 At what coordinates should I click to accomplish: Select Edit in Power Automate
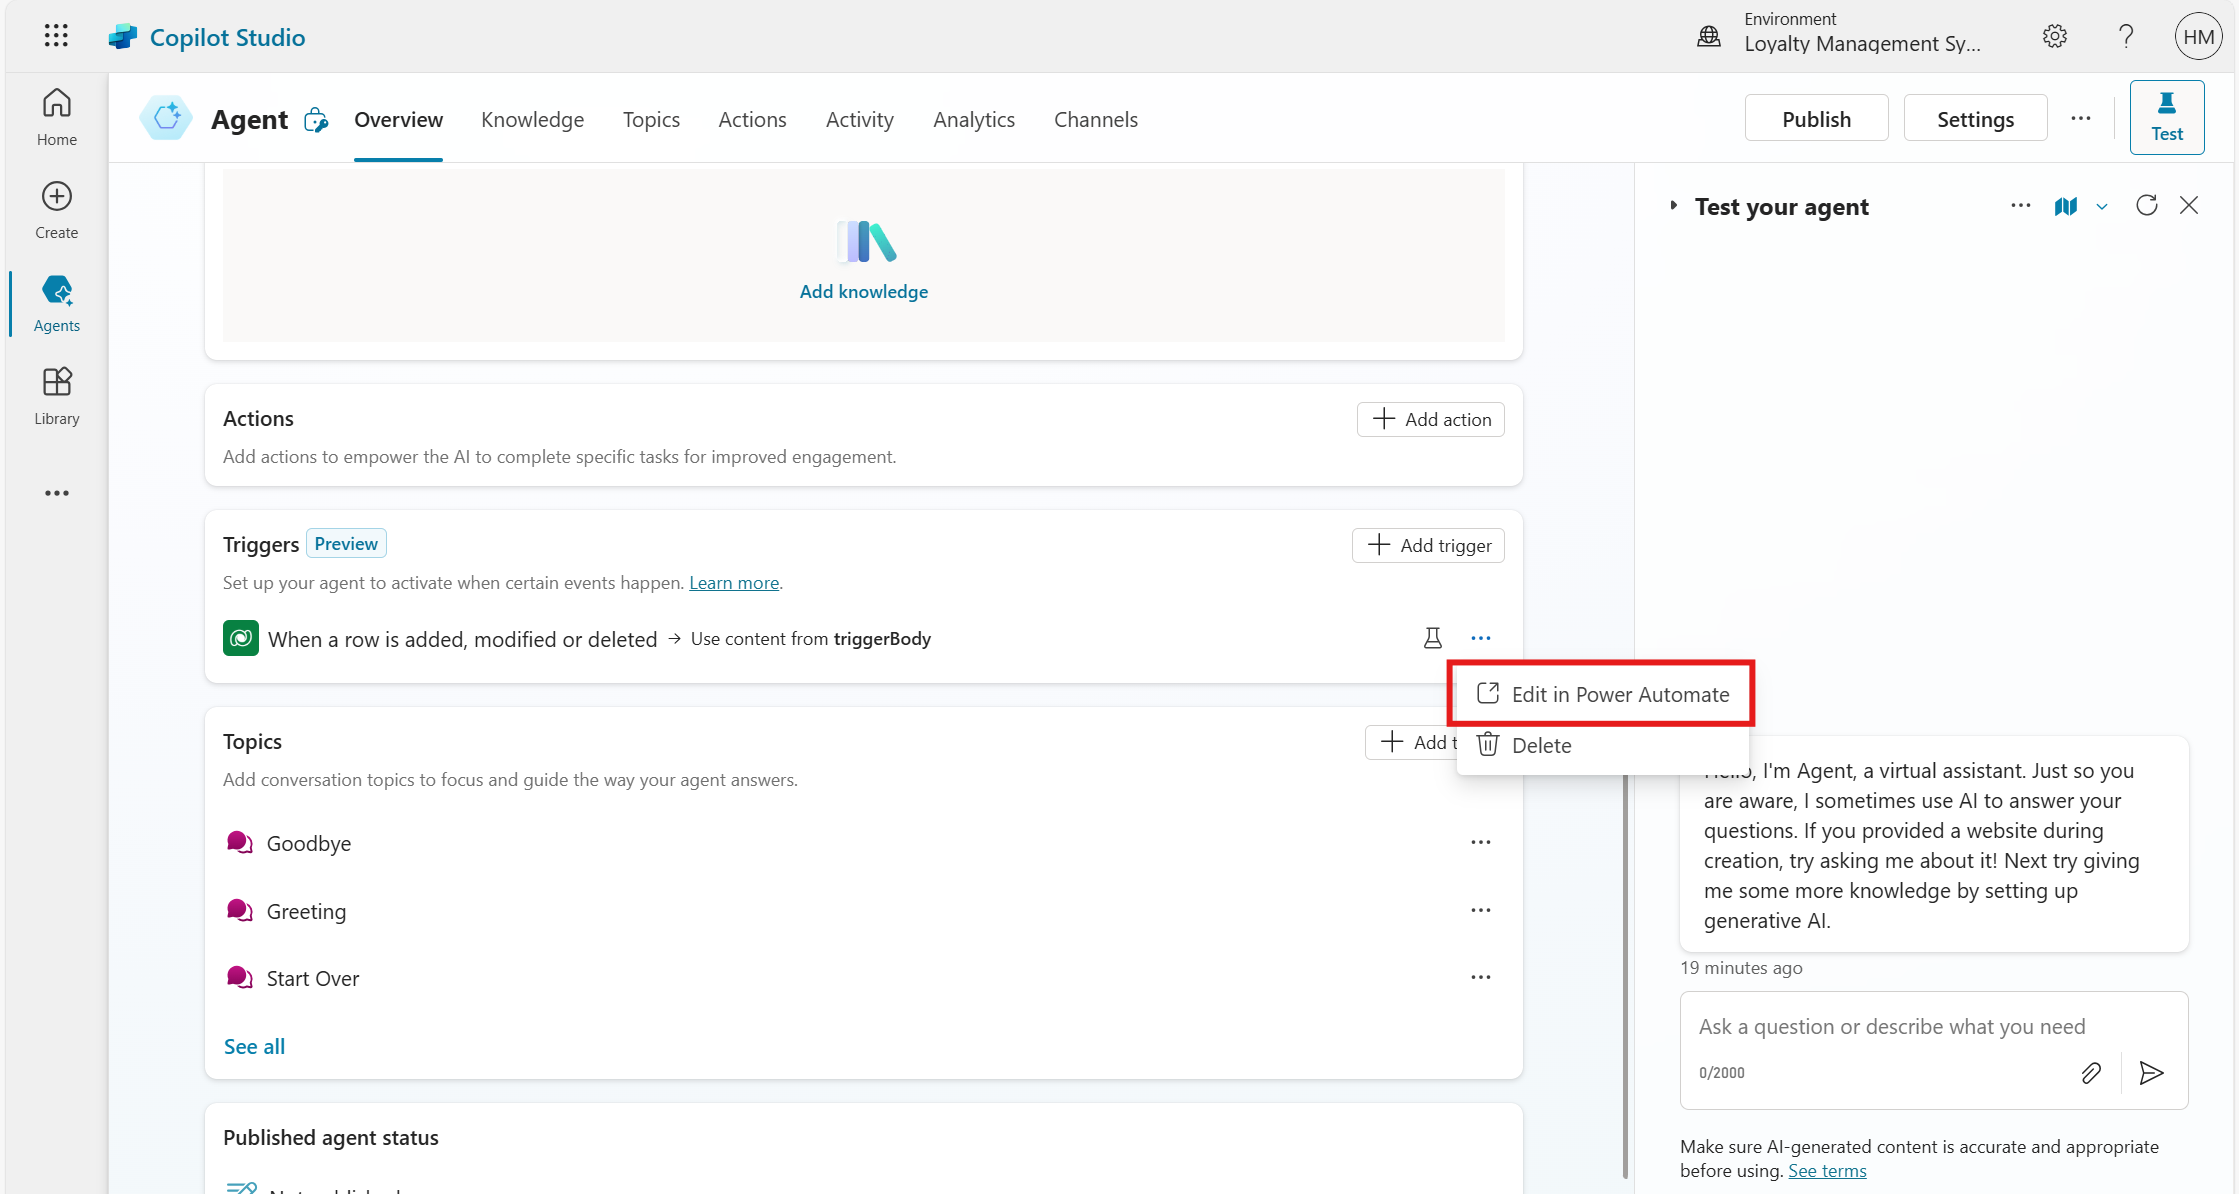[1619, 695]
